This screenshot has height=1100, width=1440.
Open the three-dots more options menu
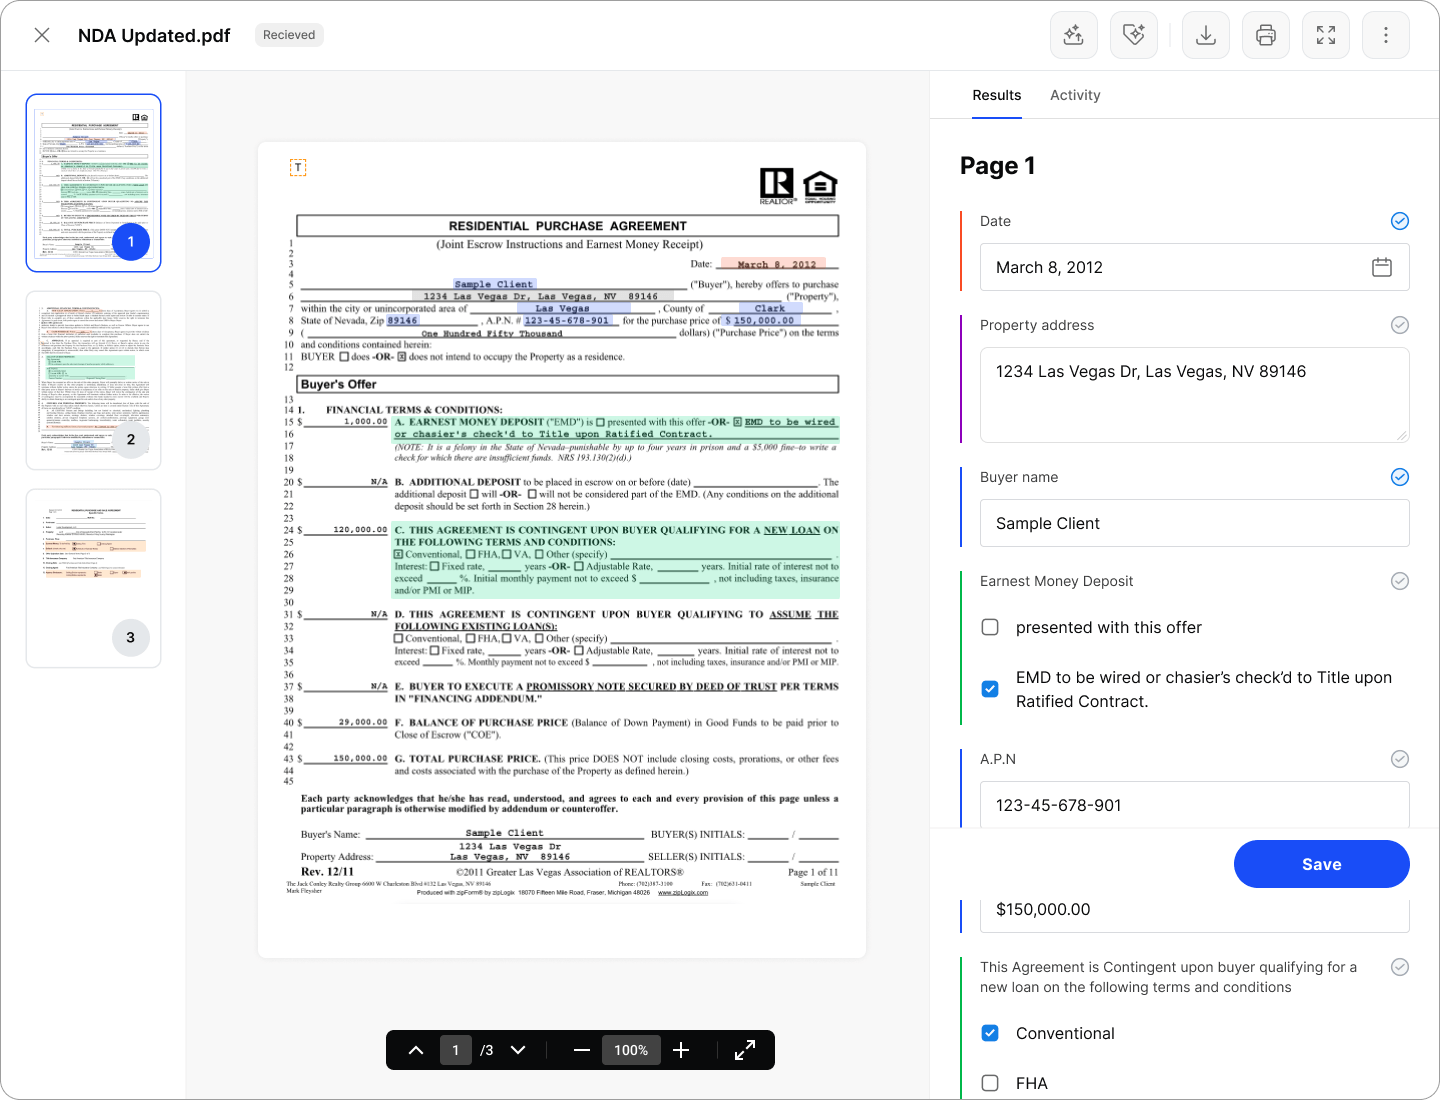1386,36
